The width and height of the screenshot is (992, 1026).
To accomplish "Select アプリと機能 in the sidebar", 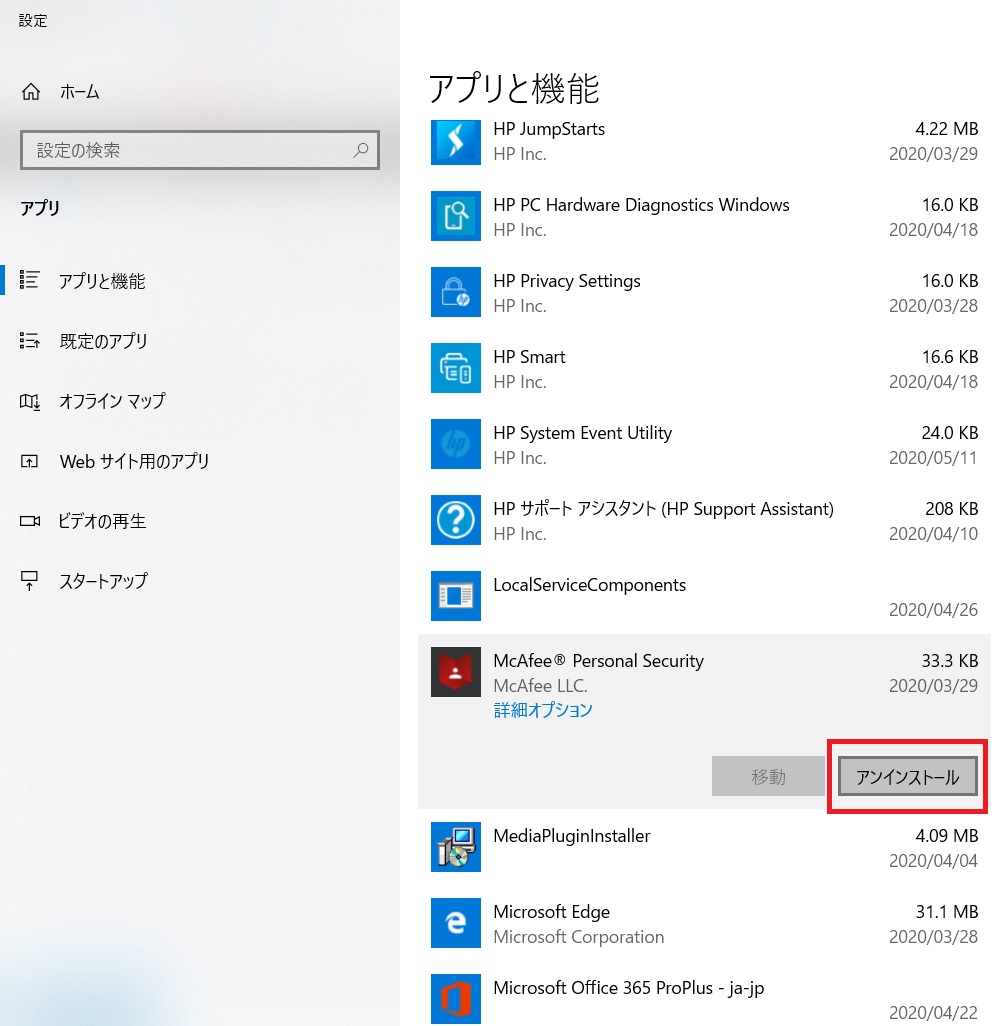I will 102,281.
